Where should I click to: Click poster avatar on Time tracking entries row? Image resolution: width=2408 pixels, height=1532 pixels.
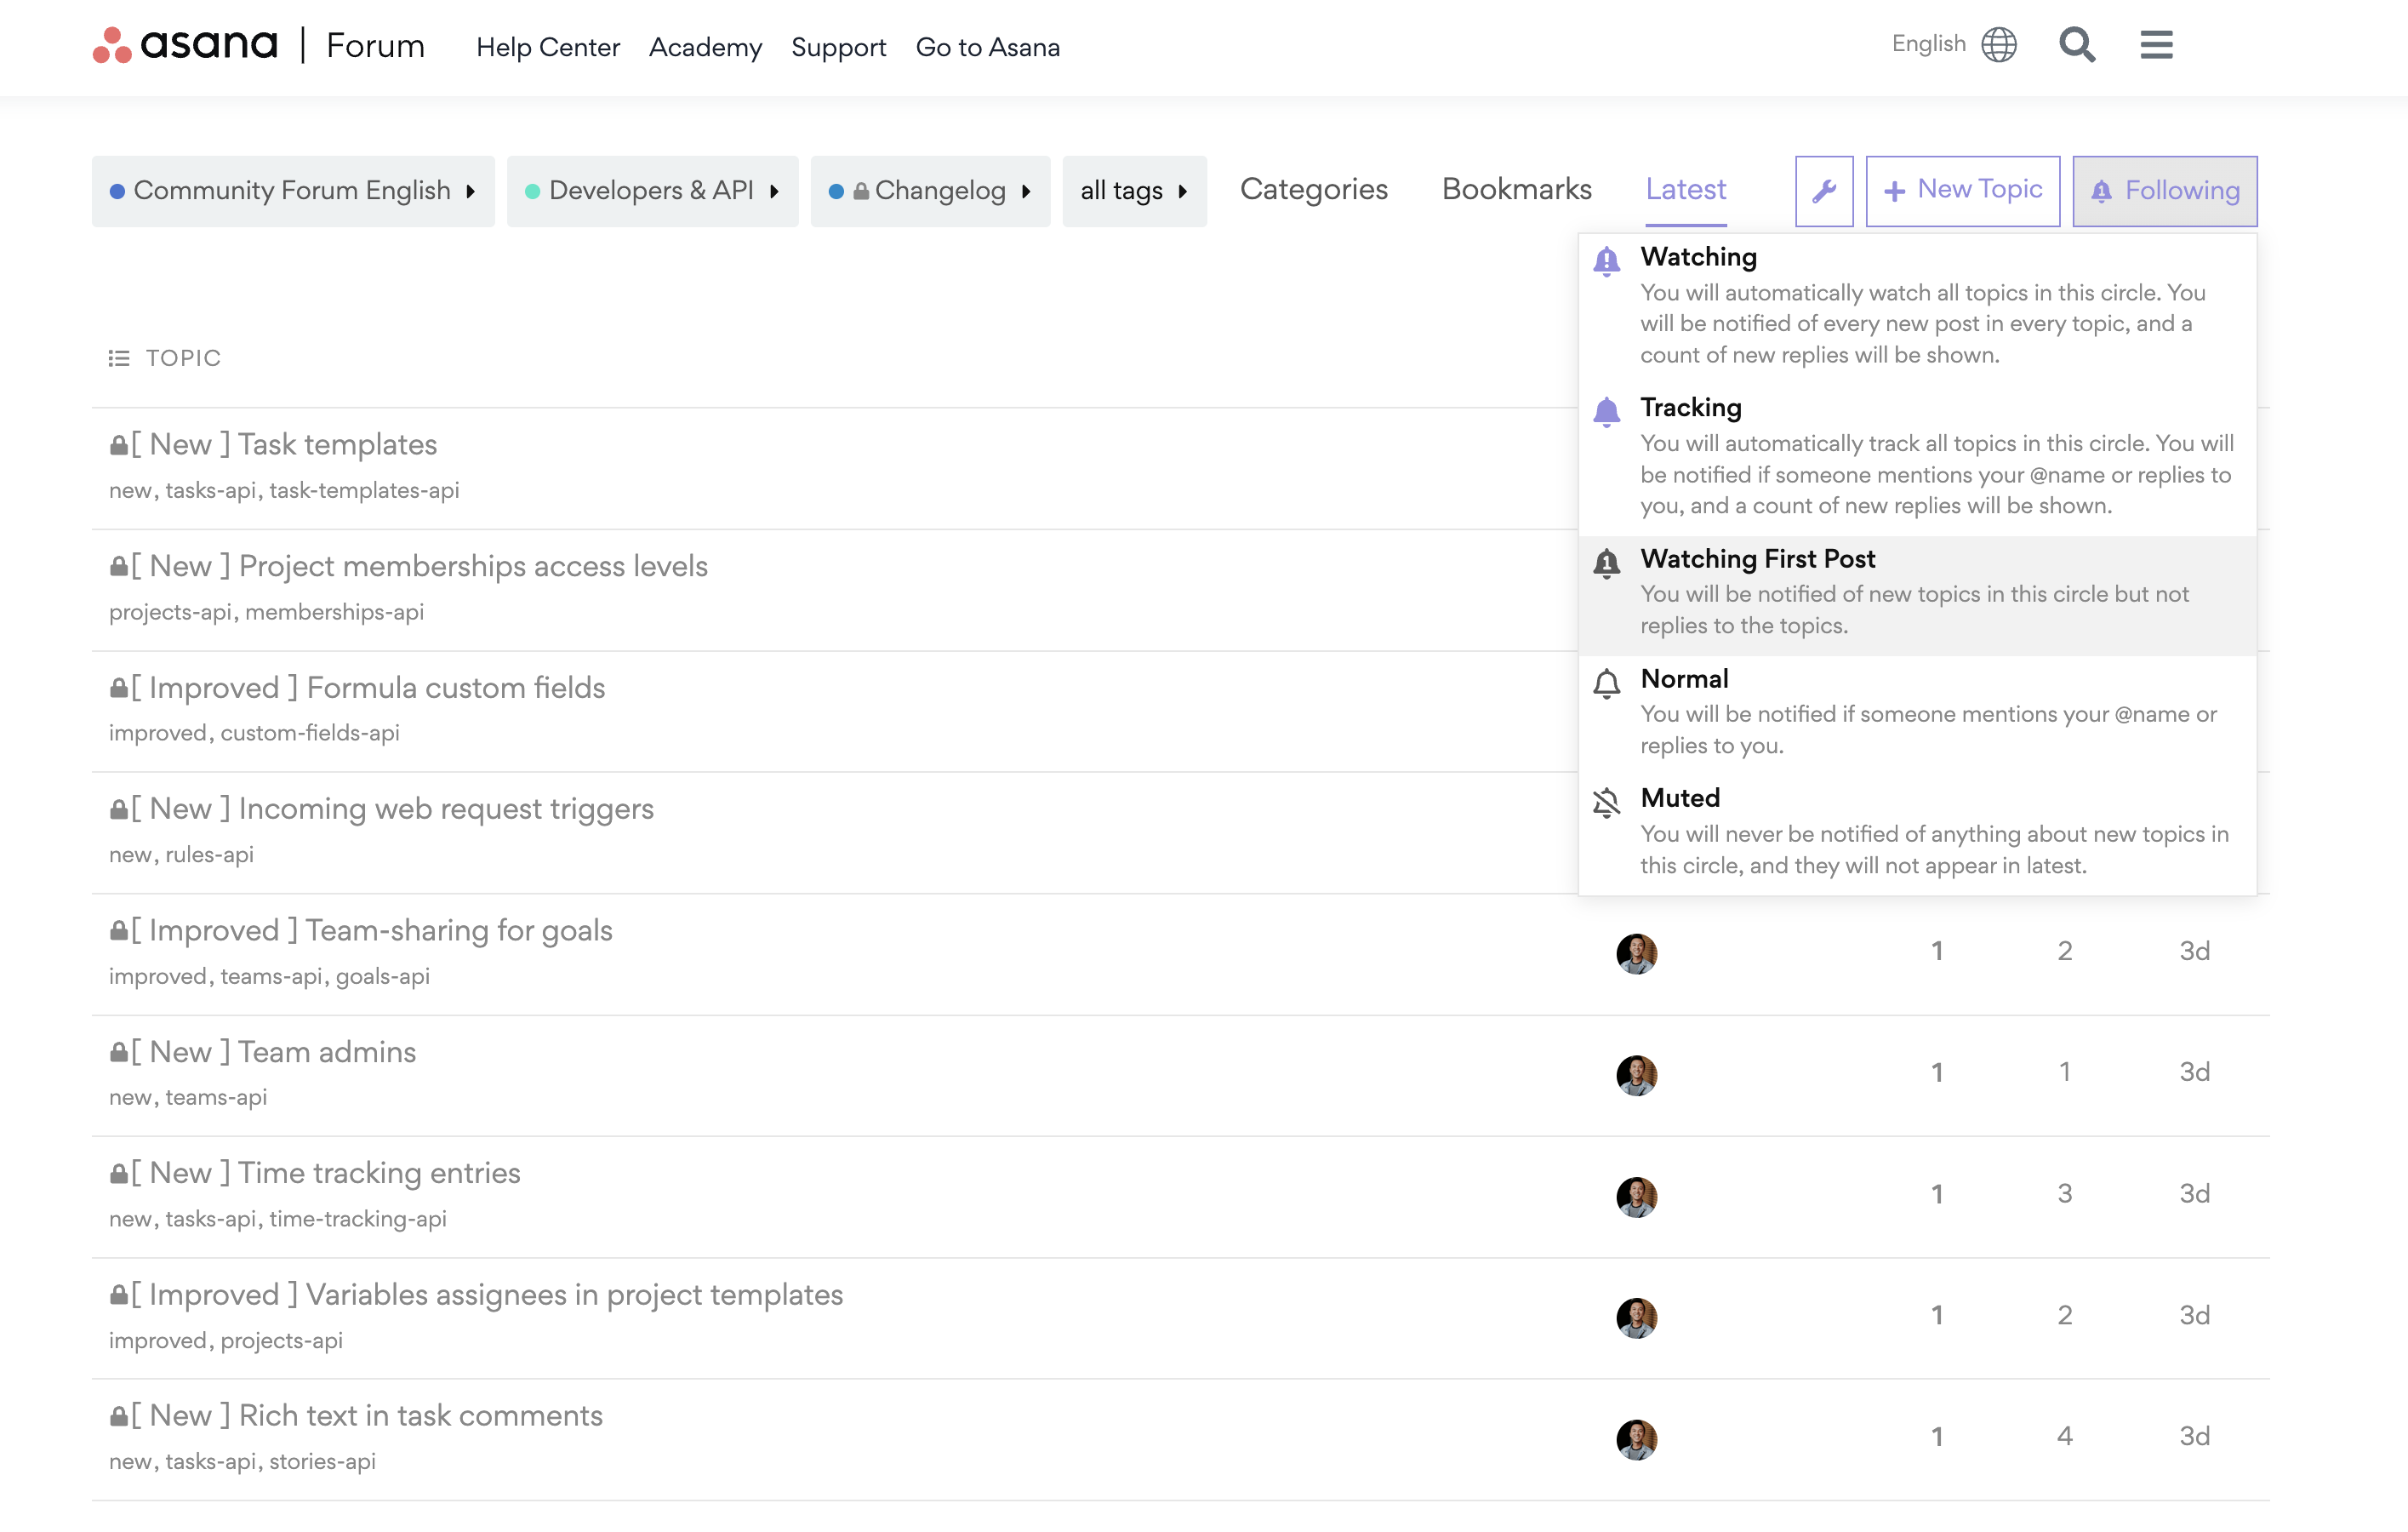(x=1636, y=1196)
